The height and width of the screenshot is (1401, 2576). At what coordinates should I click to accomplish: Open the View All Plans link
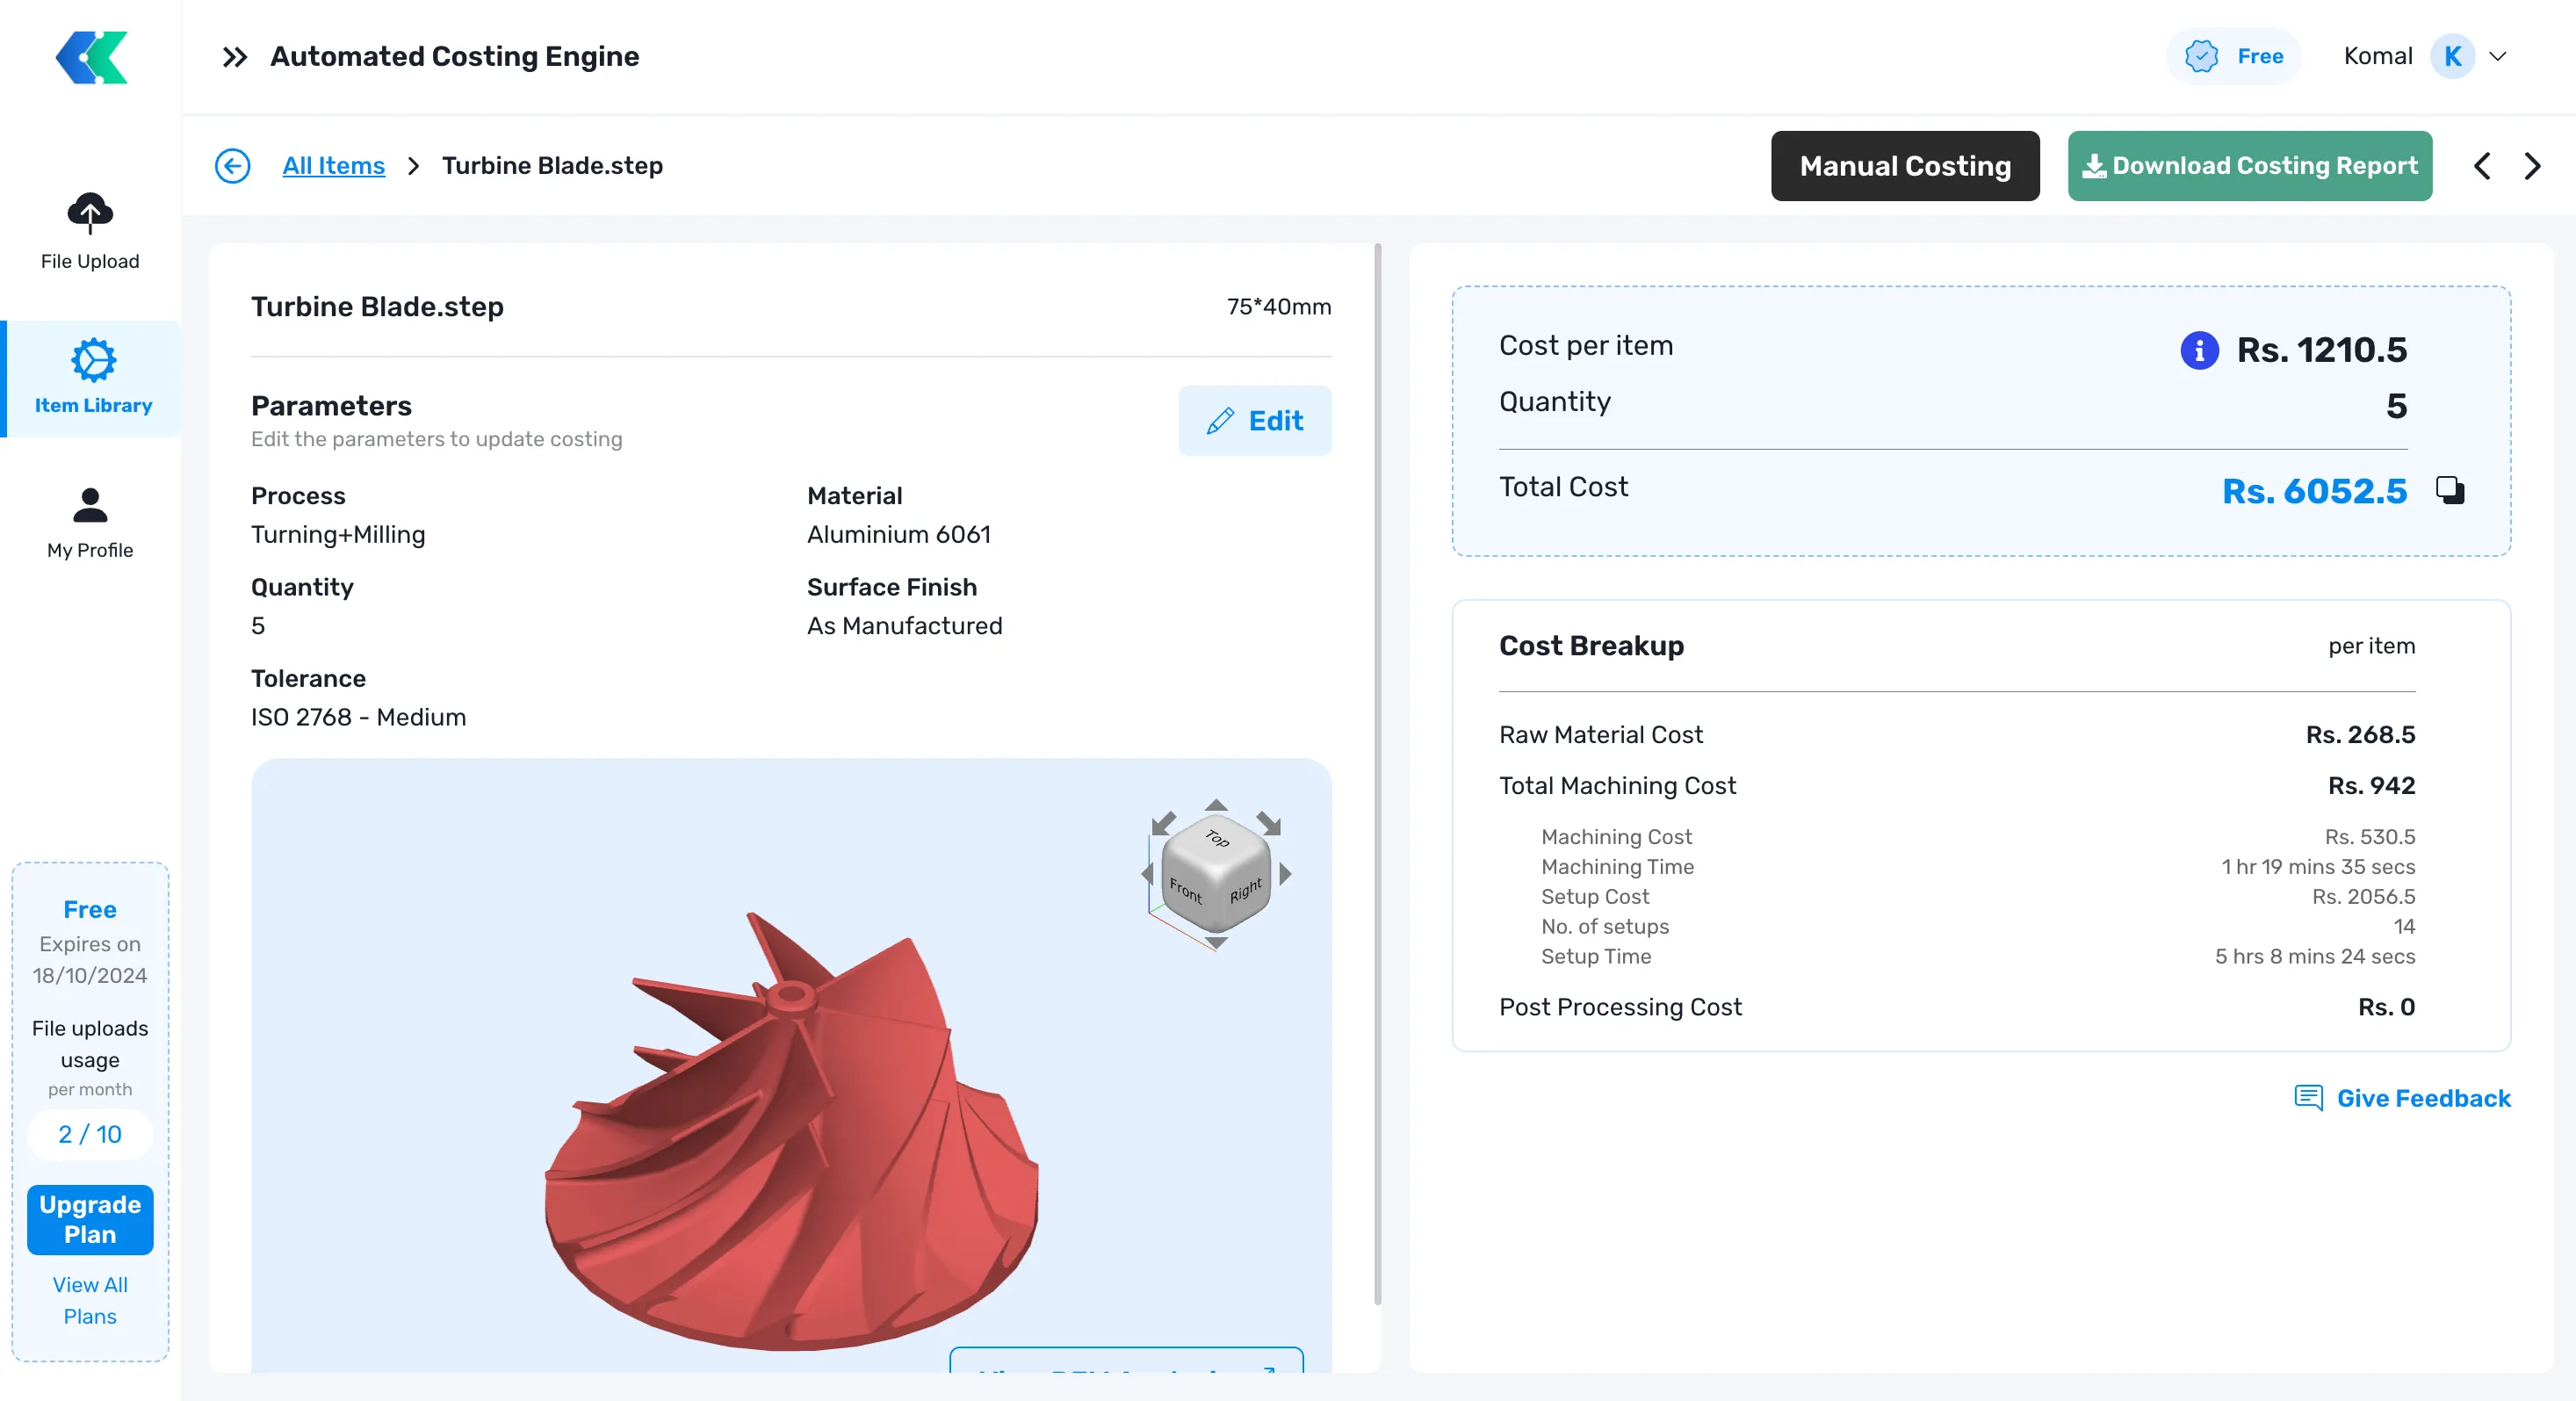pos(89,1300)
